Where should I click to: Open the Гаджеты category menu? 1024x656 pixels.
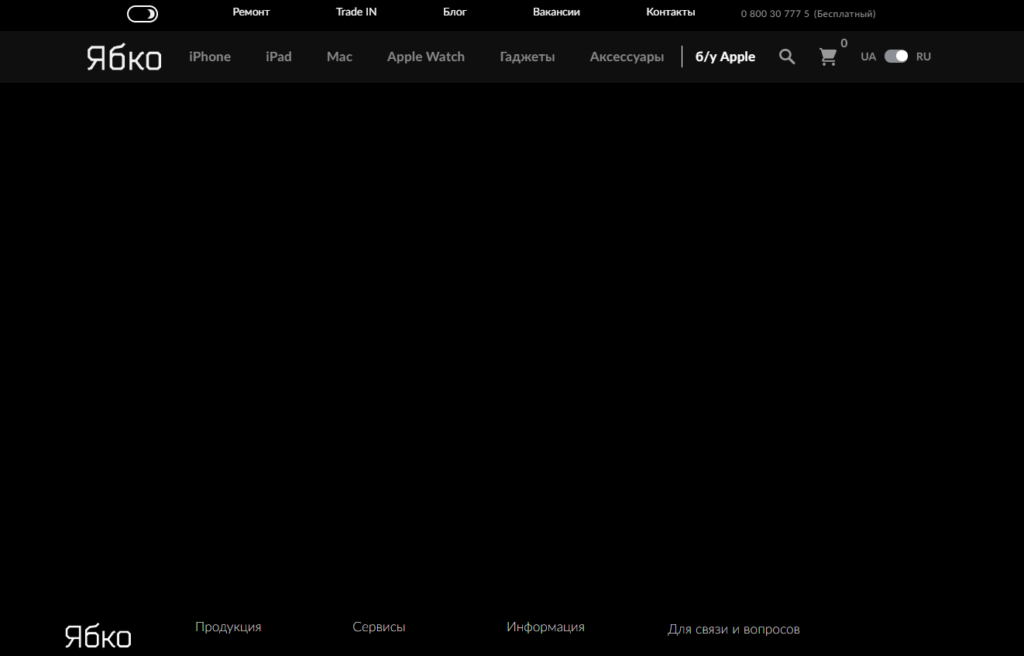[527, 57]
